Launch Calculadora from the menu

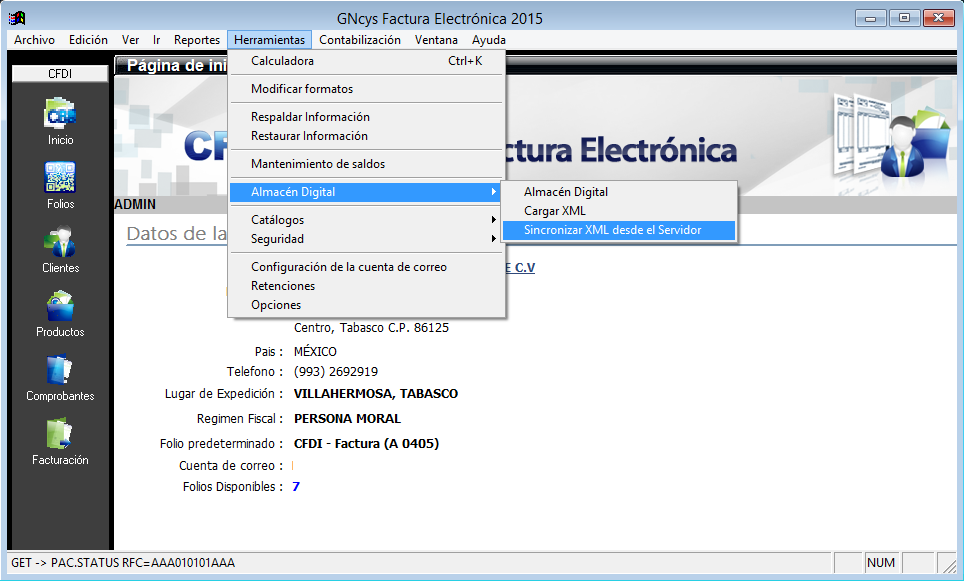(366, 61)
